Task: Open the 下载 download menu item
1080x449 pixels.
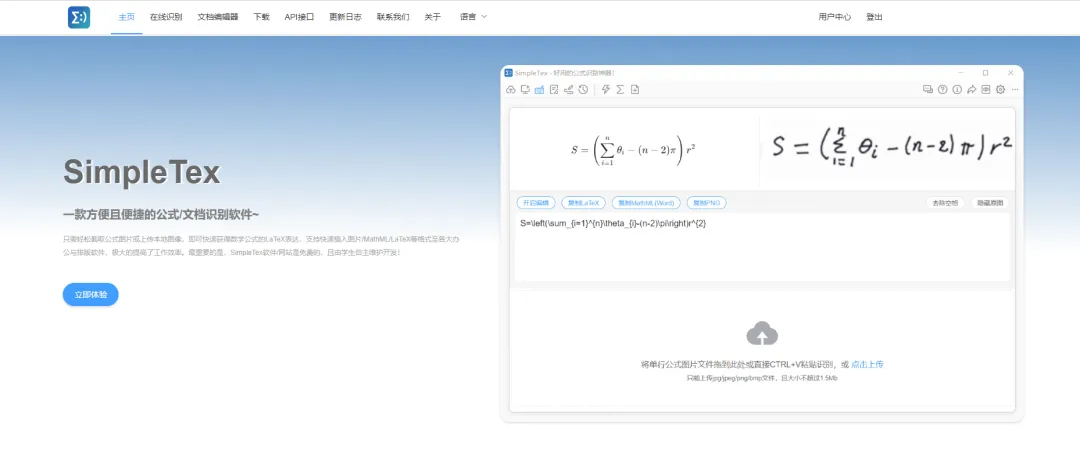Action: [262, 17]
